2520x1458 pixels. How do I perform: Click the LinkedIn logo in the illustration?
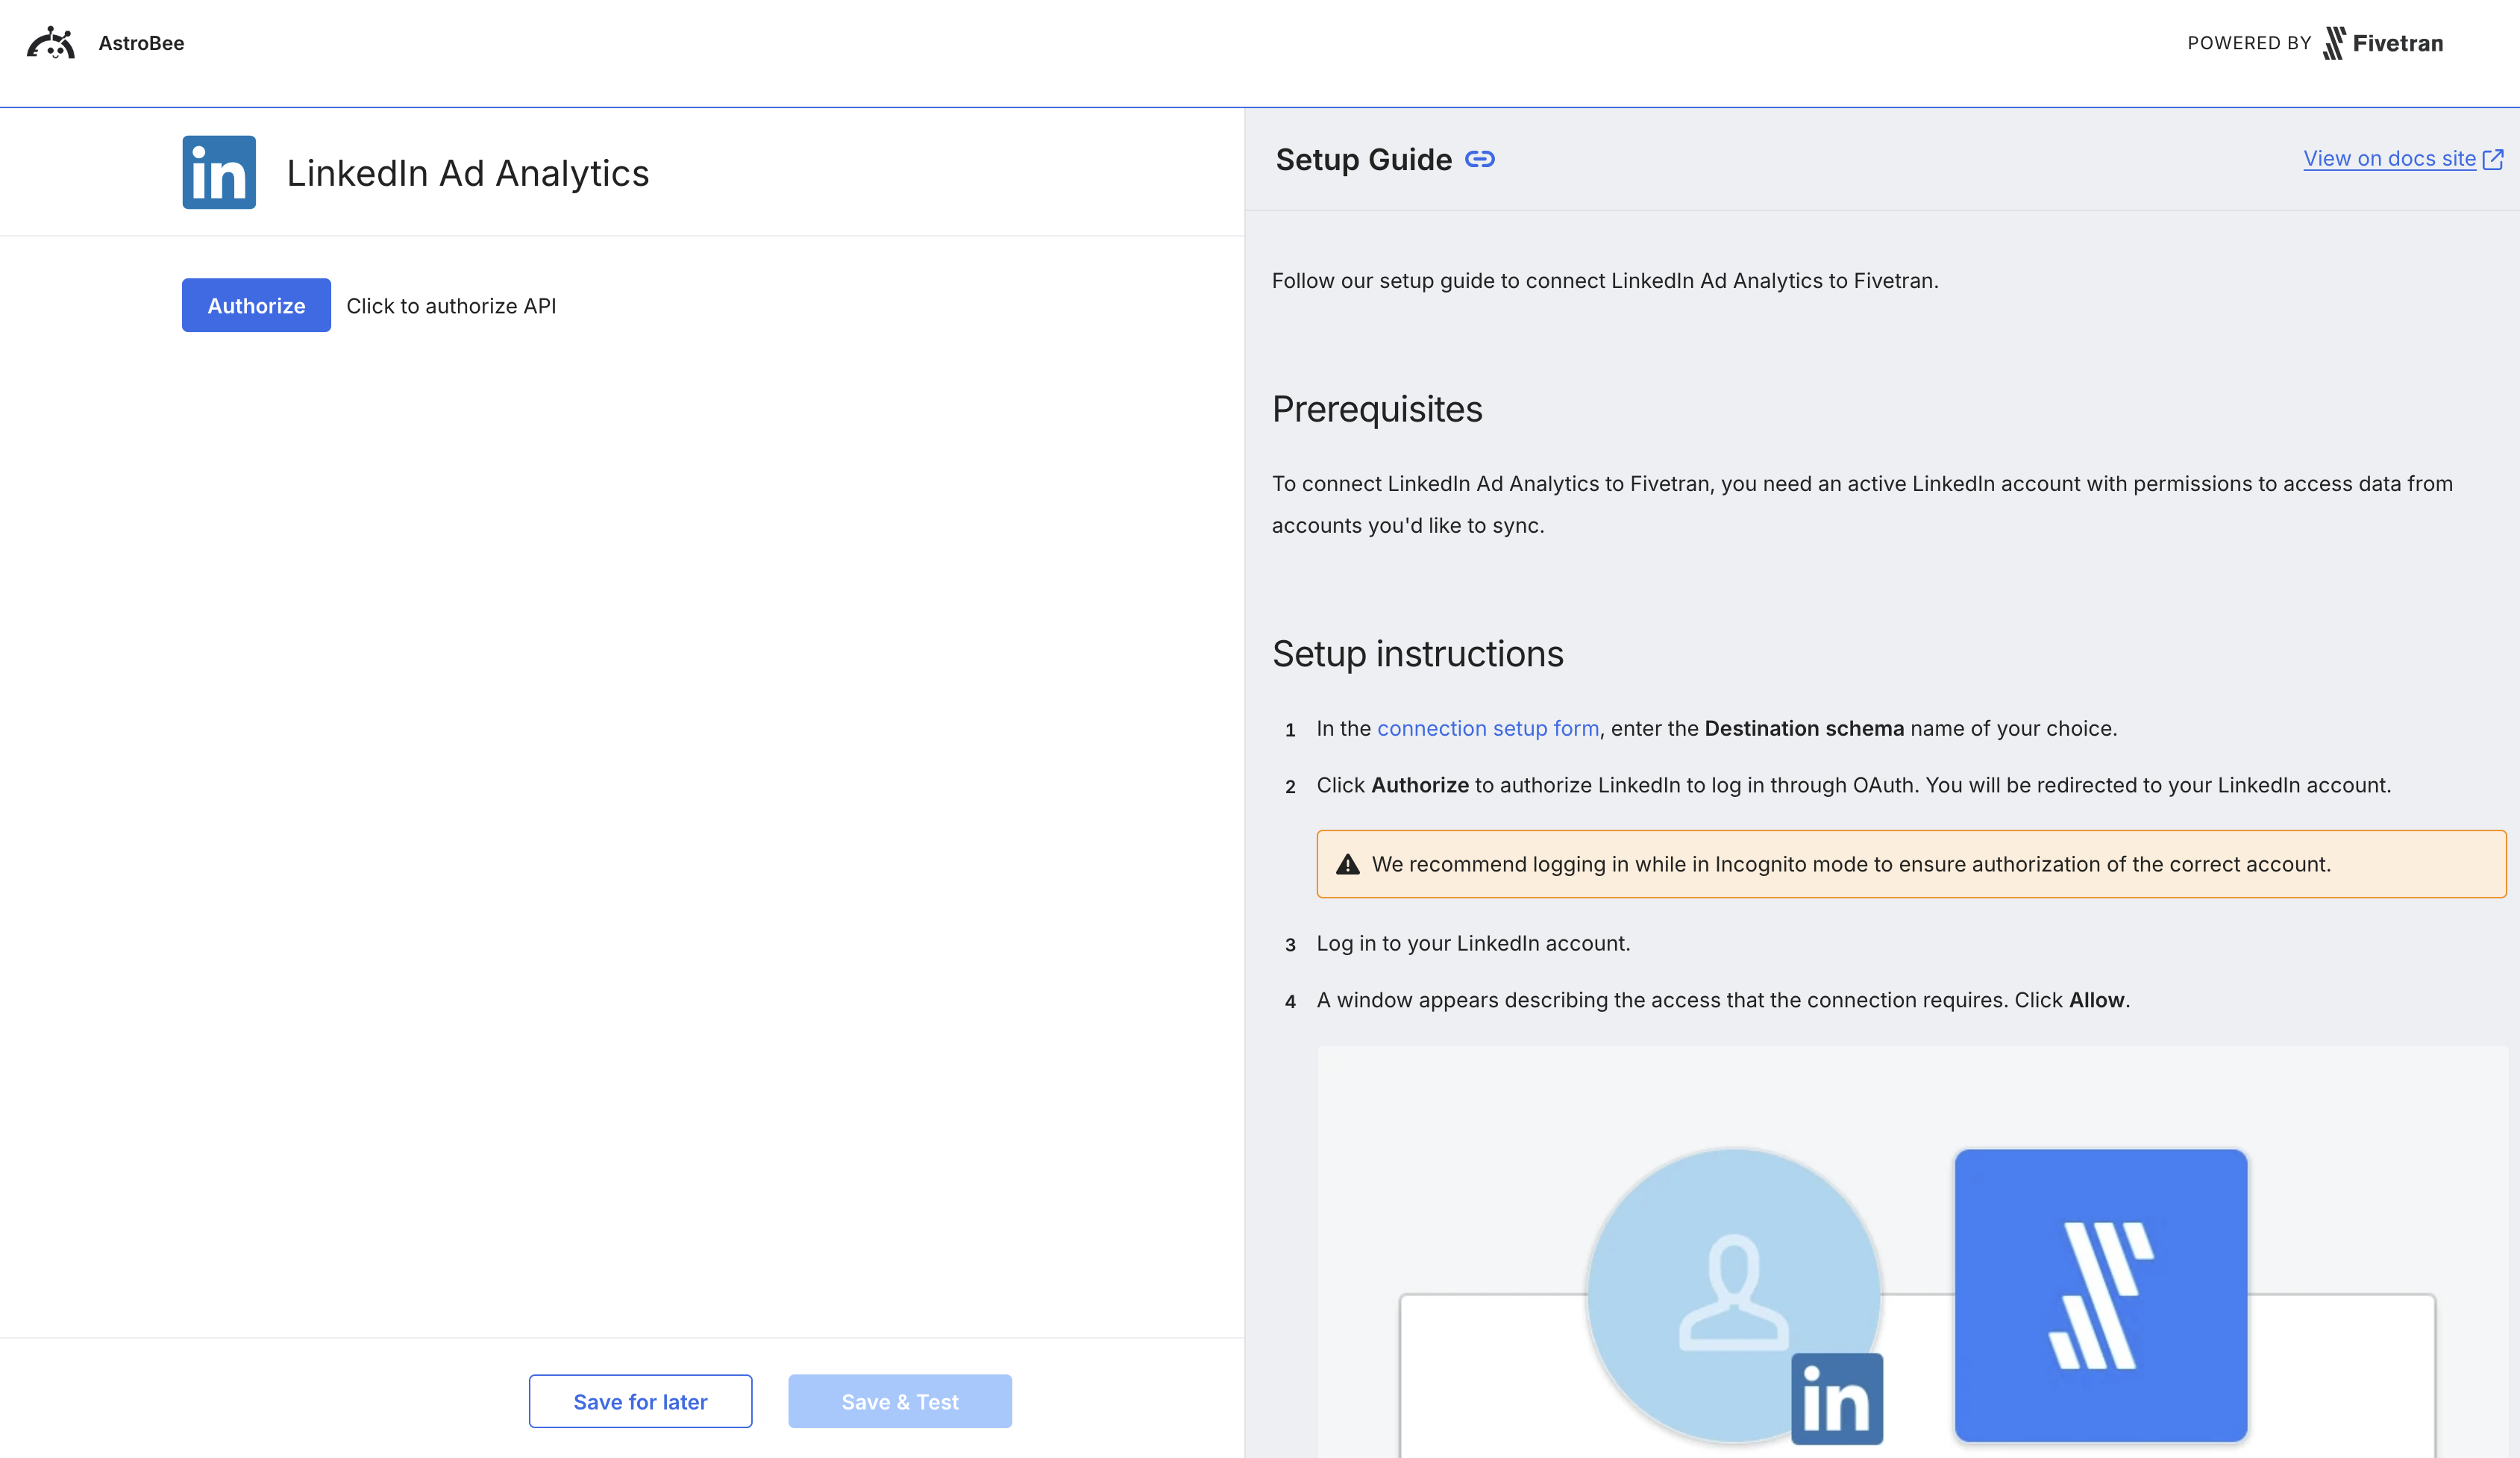coord(1836,1400)
